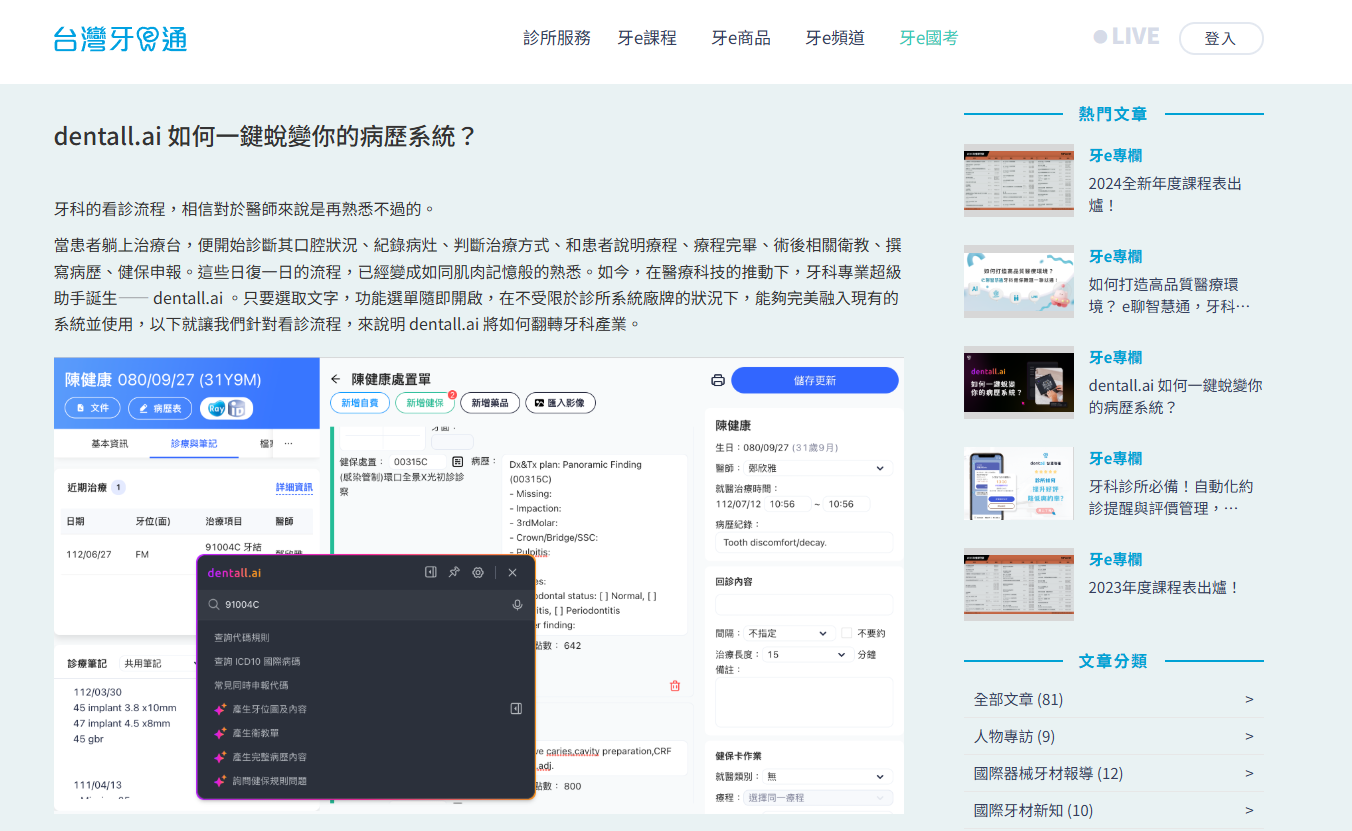Image resolution: width=1352 pixels, height=831 pixels.
Task: Click the microphone icon in 91004C search bar
Action: (517, 605)
